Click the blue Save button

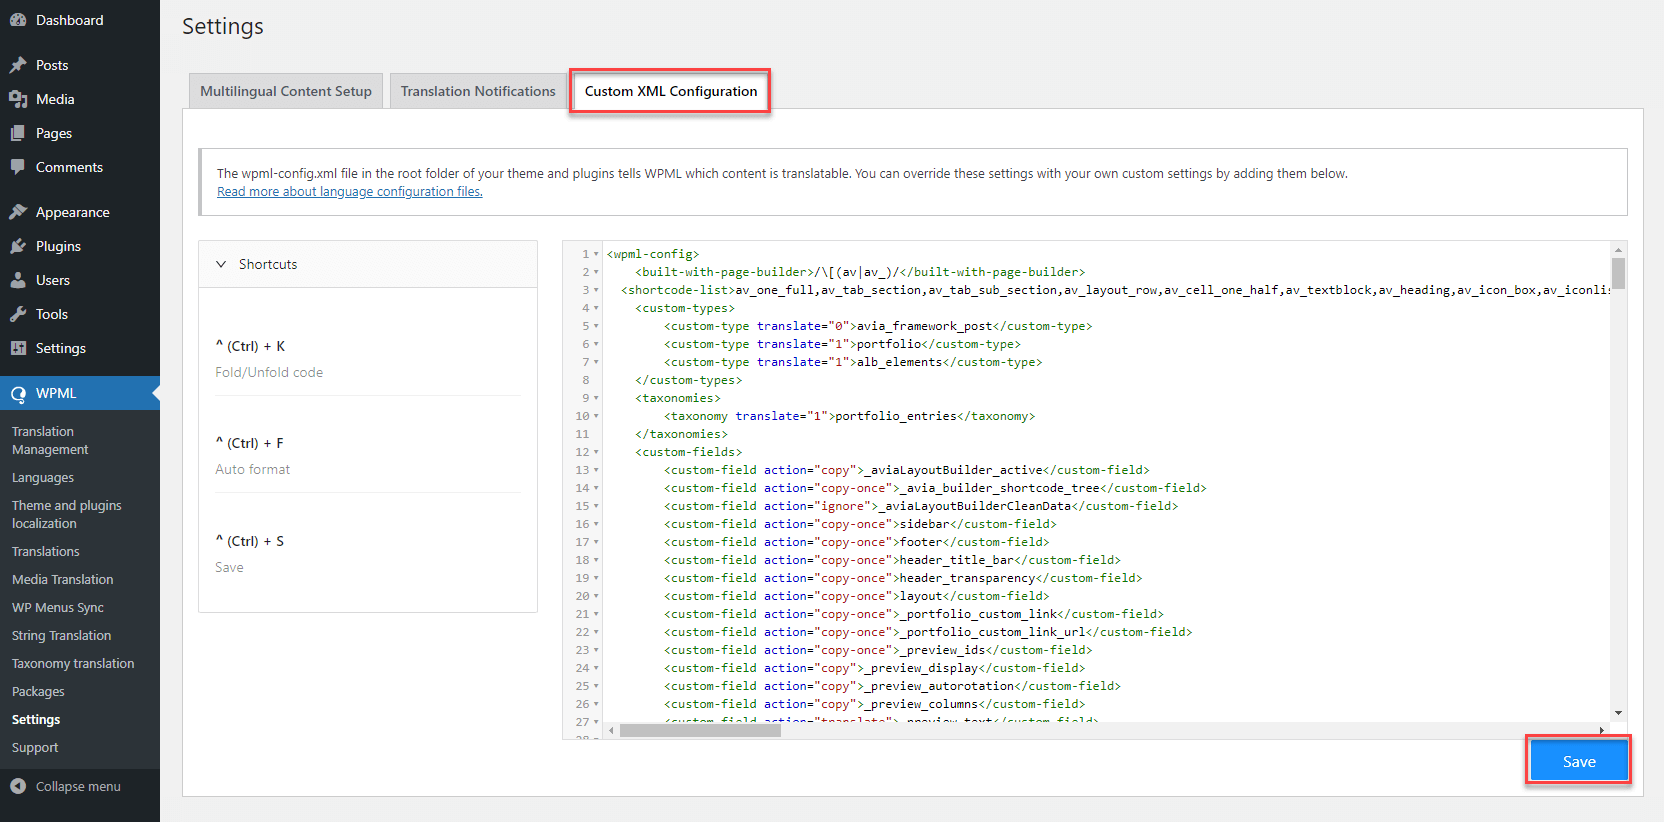[x=1579, y=761]
